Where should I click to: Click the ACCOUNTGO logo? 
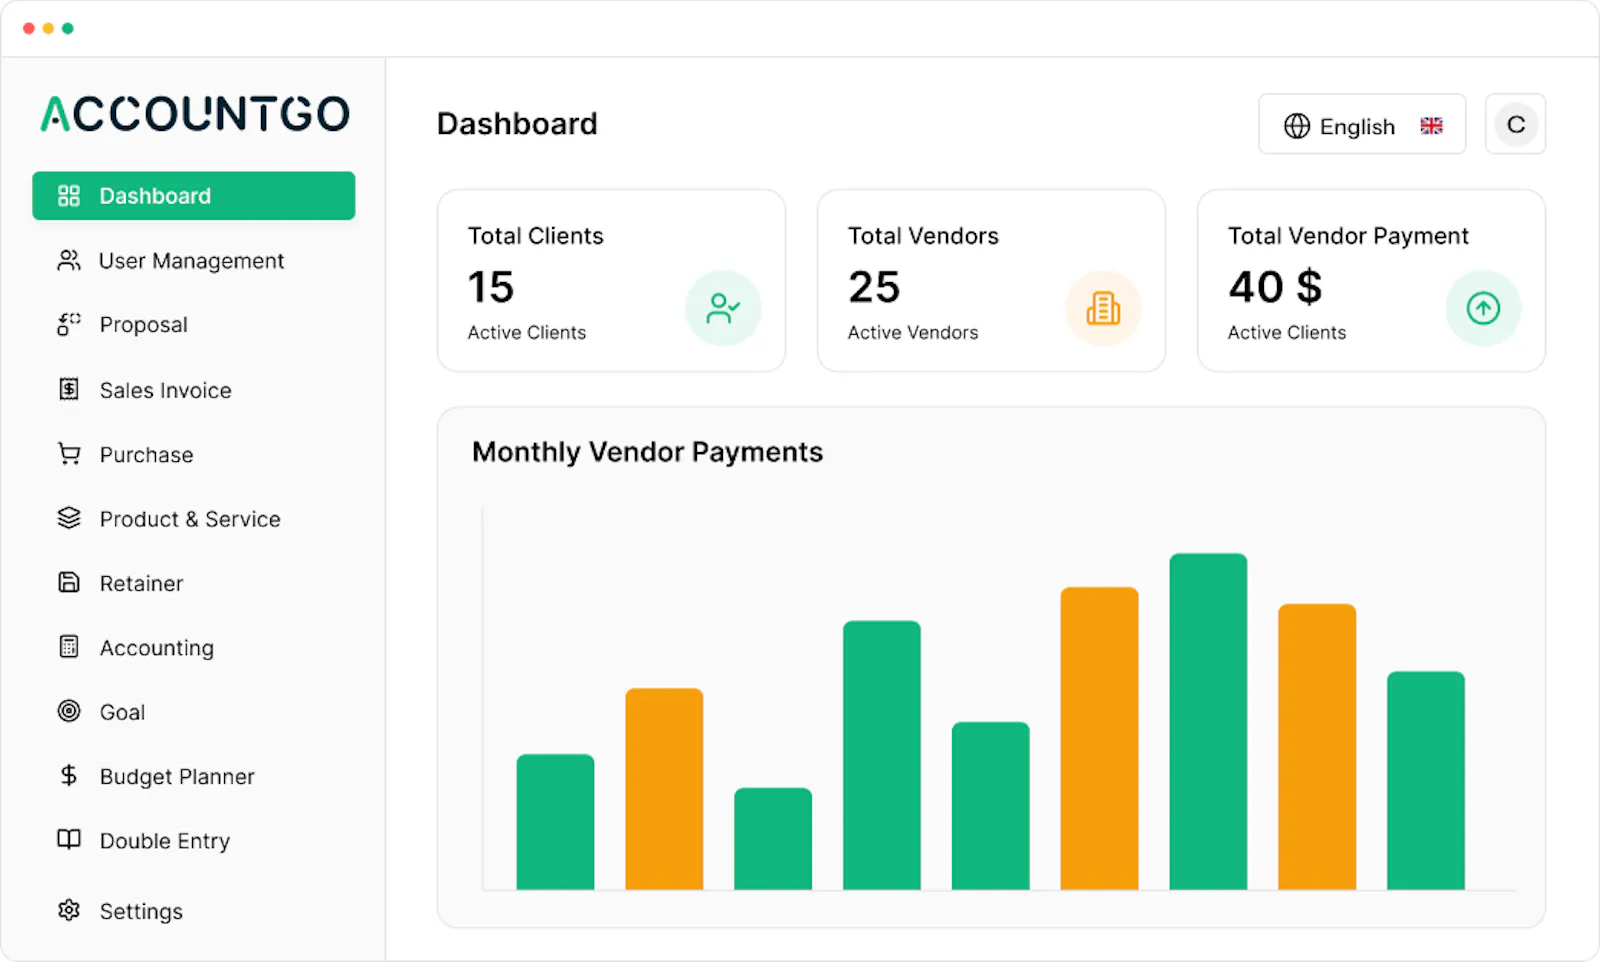[195, 113]
